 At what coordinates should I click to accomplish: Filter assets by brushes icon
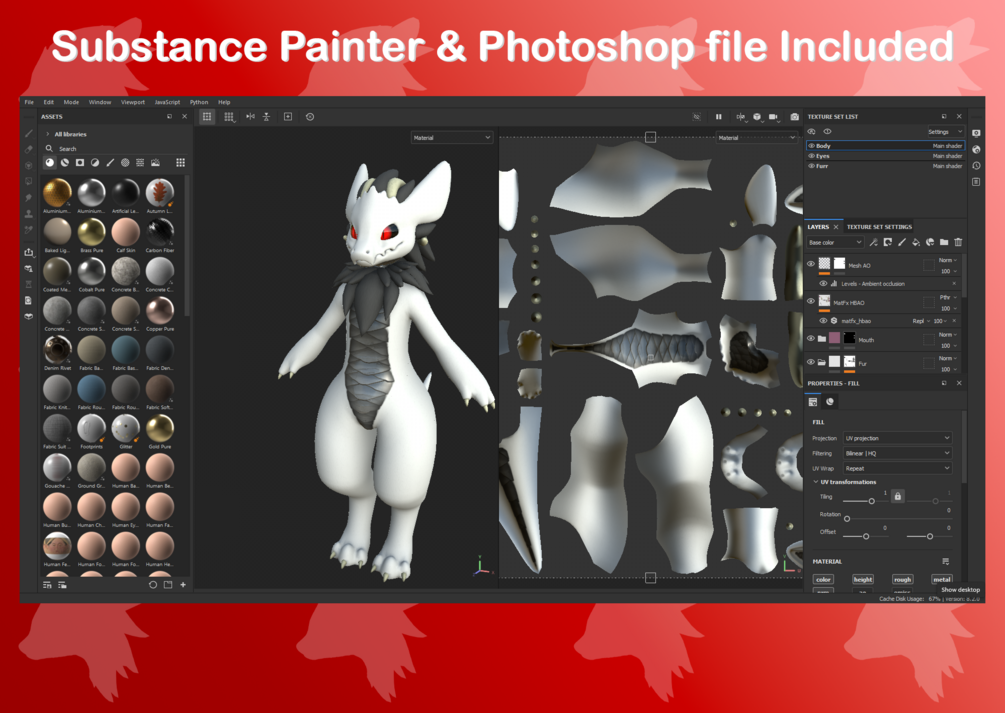[x=110, y=163]
